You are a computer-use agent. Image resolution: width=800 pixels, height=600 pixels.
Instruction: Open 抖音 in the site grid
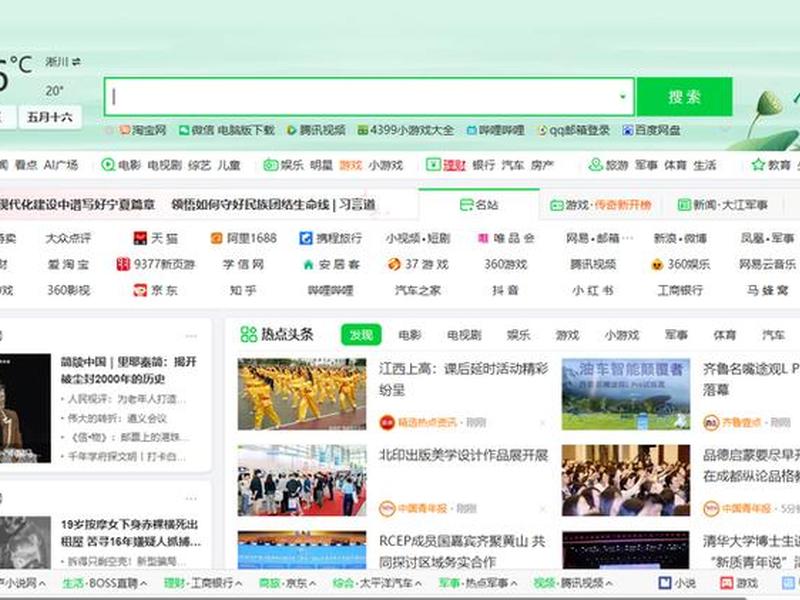pos(505,290)
